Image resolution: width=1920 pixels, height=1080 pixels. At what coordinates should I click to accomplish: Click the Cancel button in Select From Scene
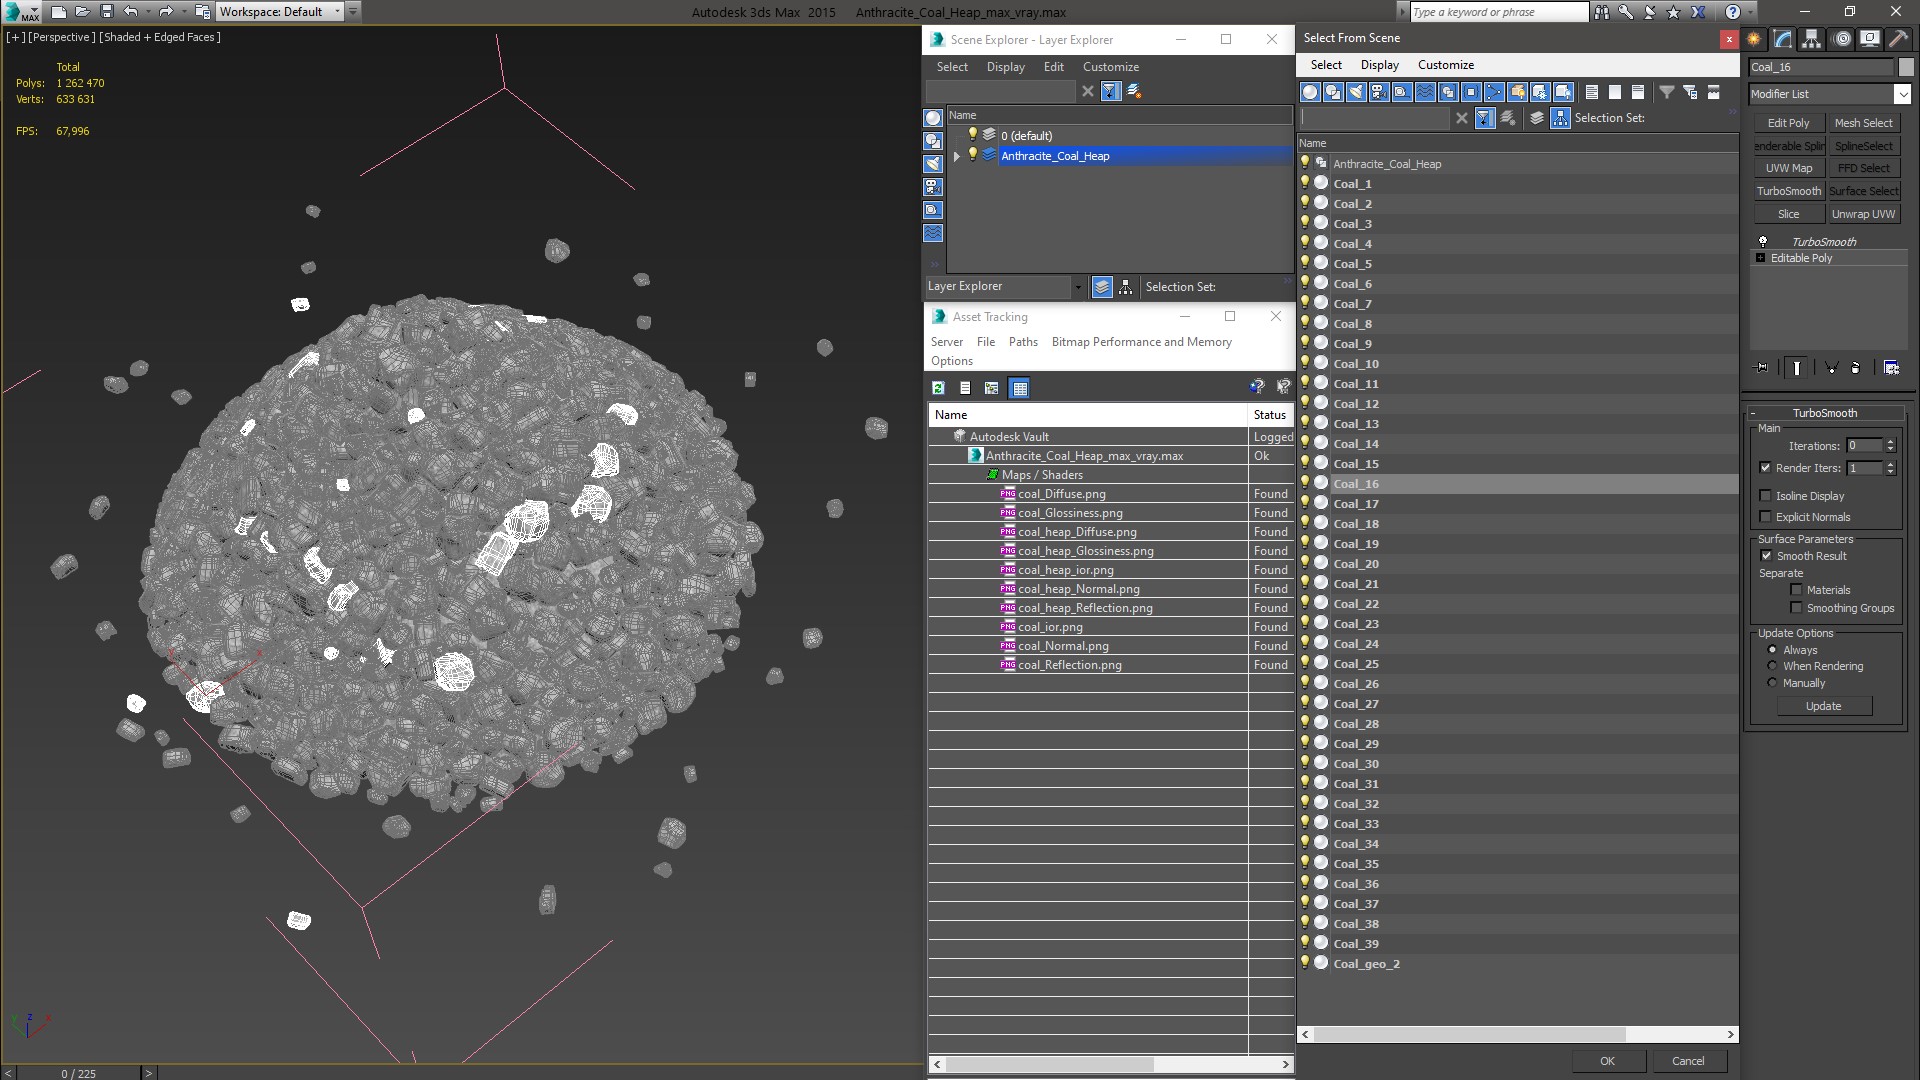[1688, 1061]
